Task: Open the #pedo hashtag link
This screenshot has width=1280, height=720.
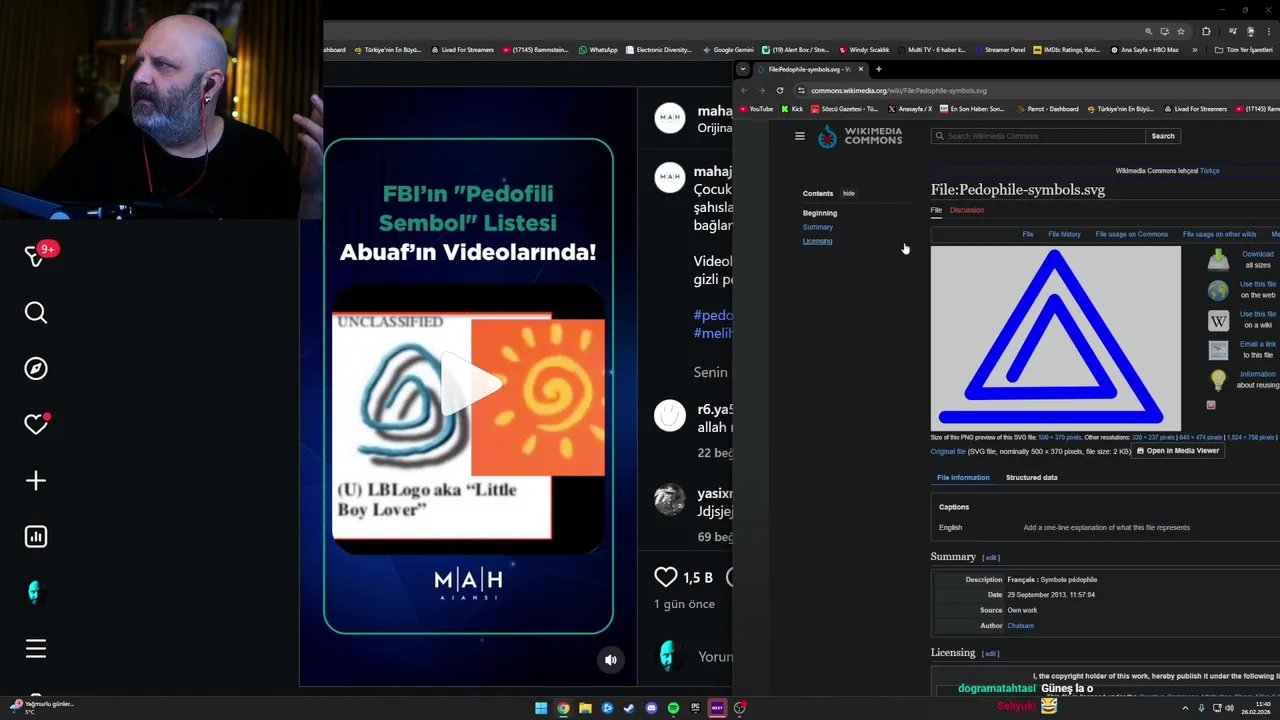Action: tap(713, 315)
